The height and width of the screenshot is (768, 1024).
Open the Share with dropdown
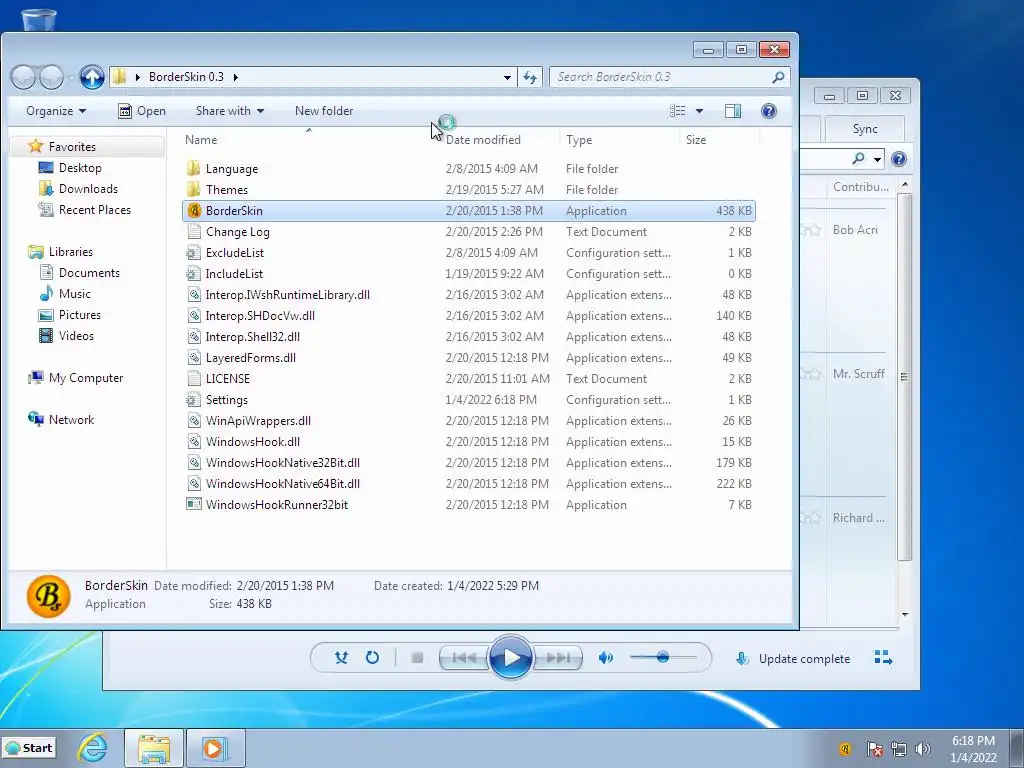tap(230, 111)
